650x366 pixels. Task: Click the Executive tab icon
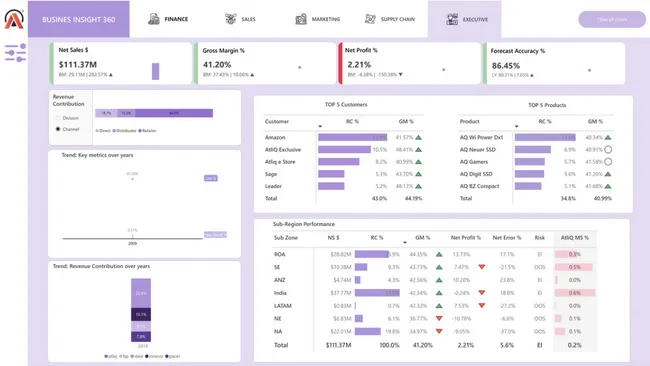[x=452, y=19]
